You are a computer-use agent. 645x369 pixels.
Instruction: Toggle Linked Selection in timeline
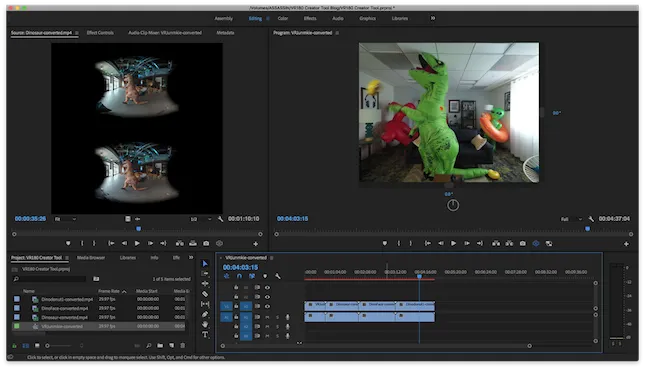click(x=252, y=276)
